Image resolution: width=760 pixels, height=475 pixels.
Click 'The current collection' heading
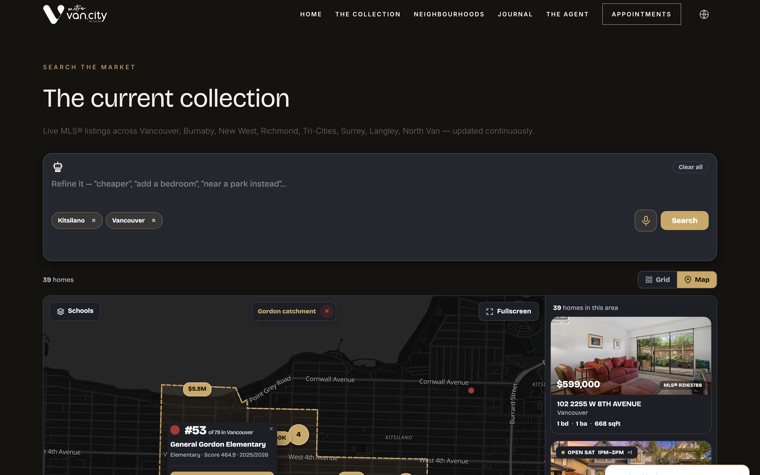166,98
